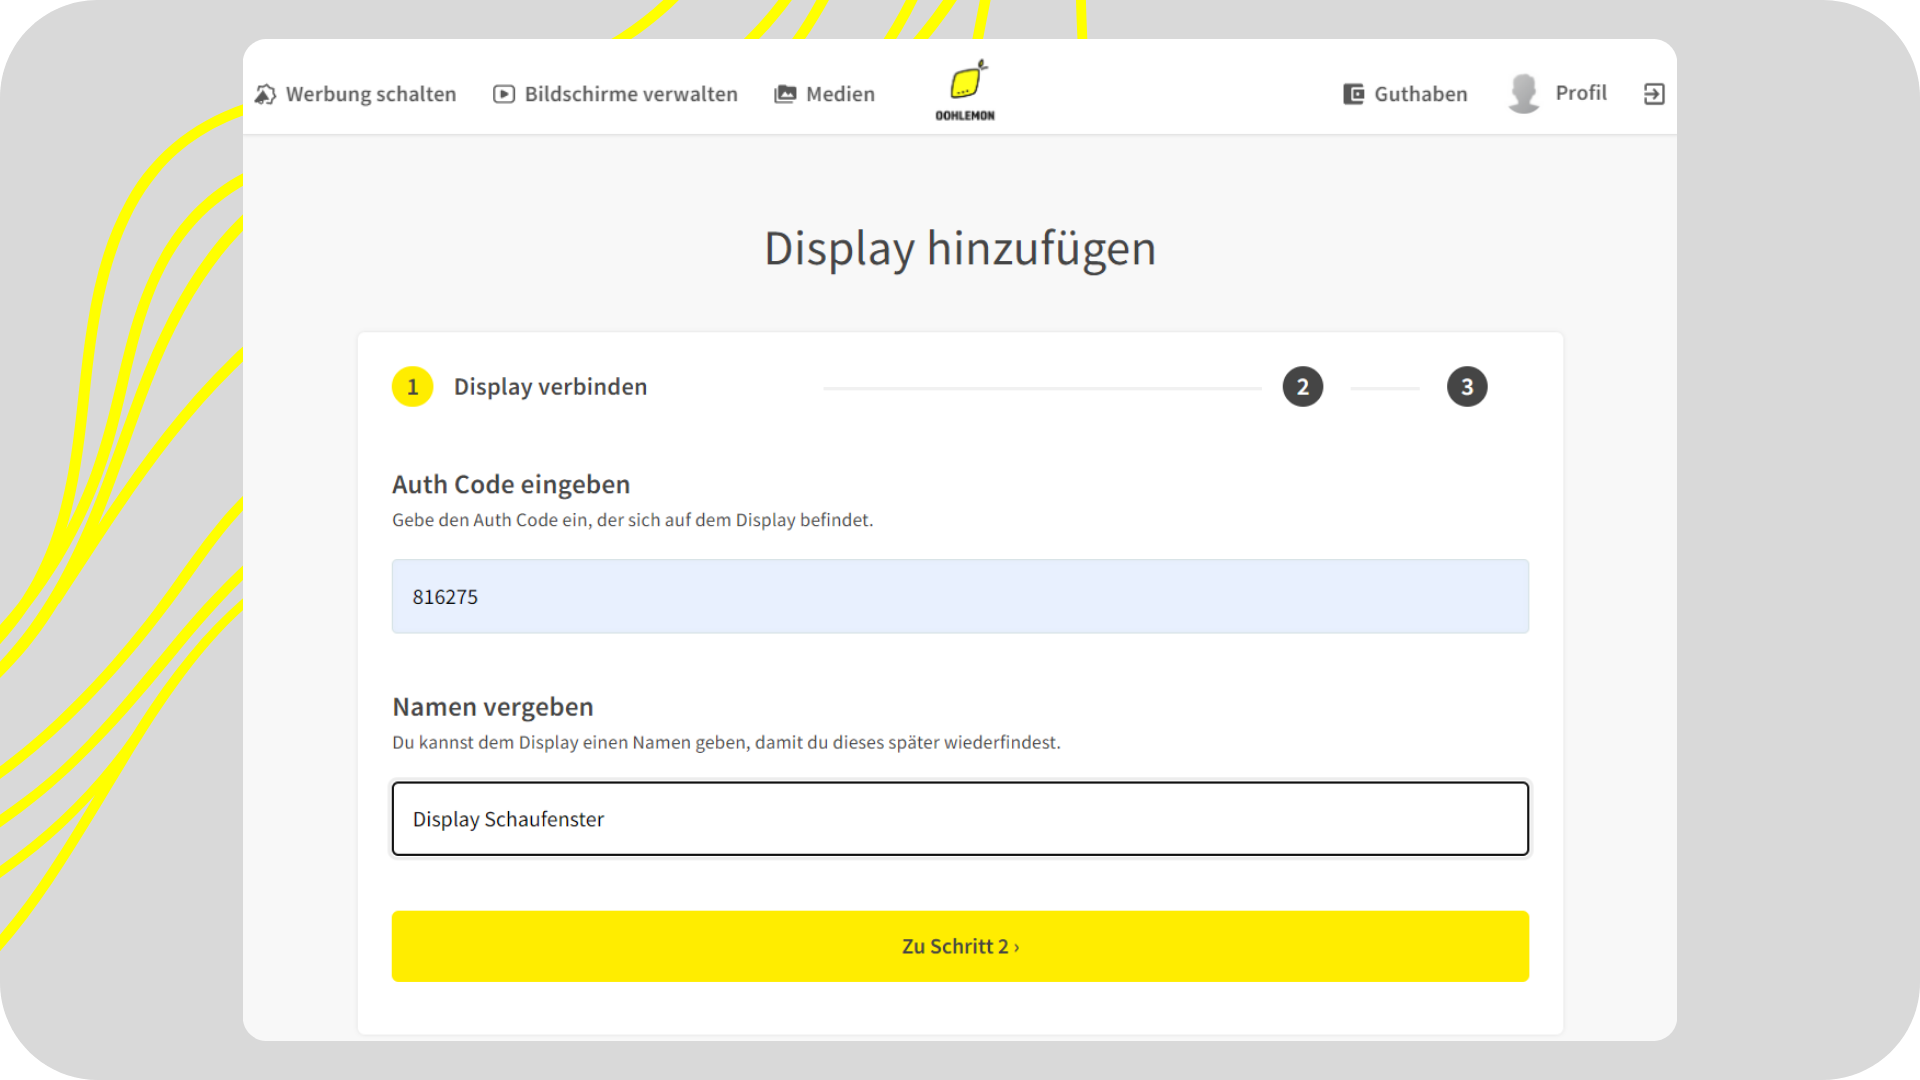This screenshot has width=1920, height=1080.
Task: Click the Display verbinden step label
Action: tap(550, 387)
